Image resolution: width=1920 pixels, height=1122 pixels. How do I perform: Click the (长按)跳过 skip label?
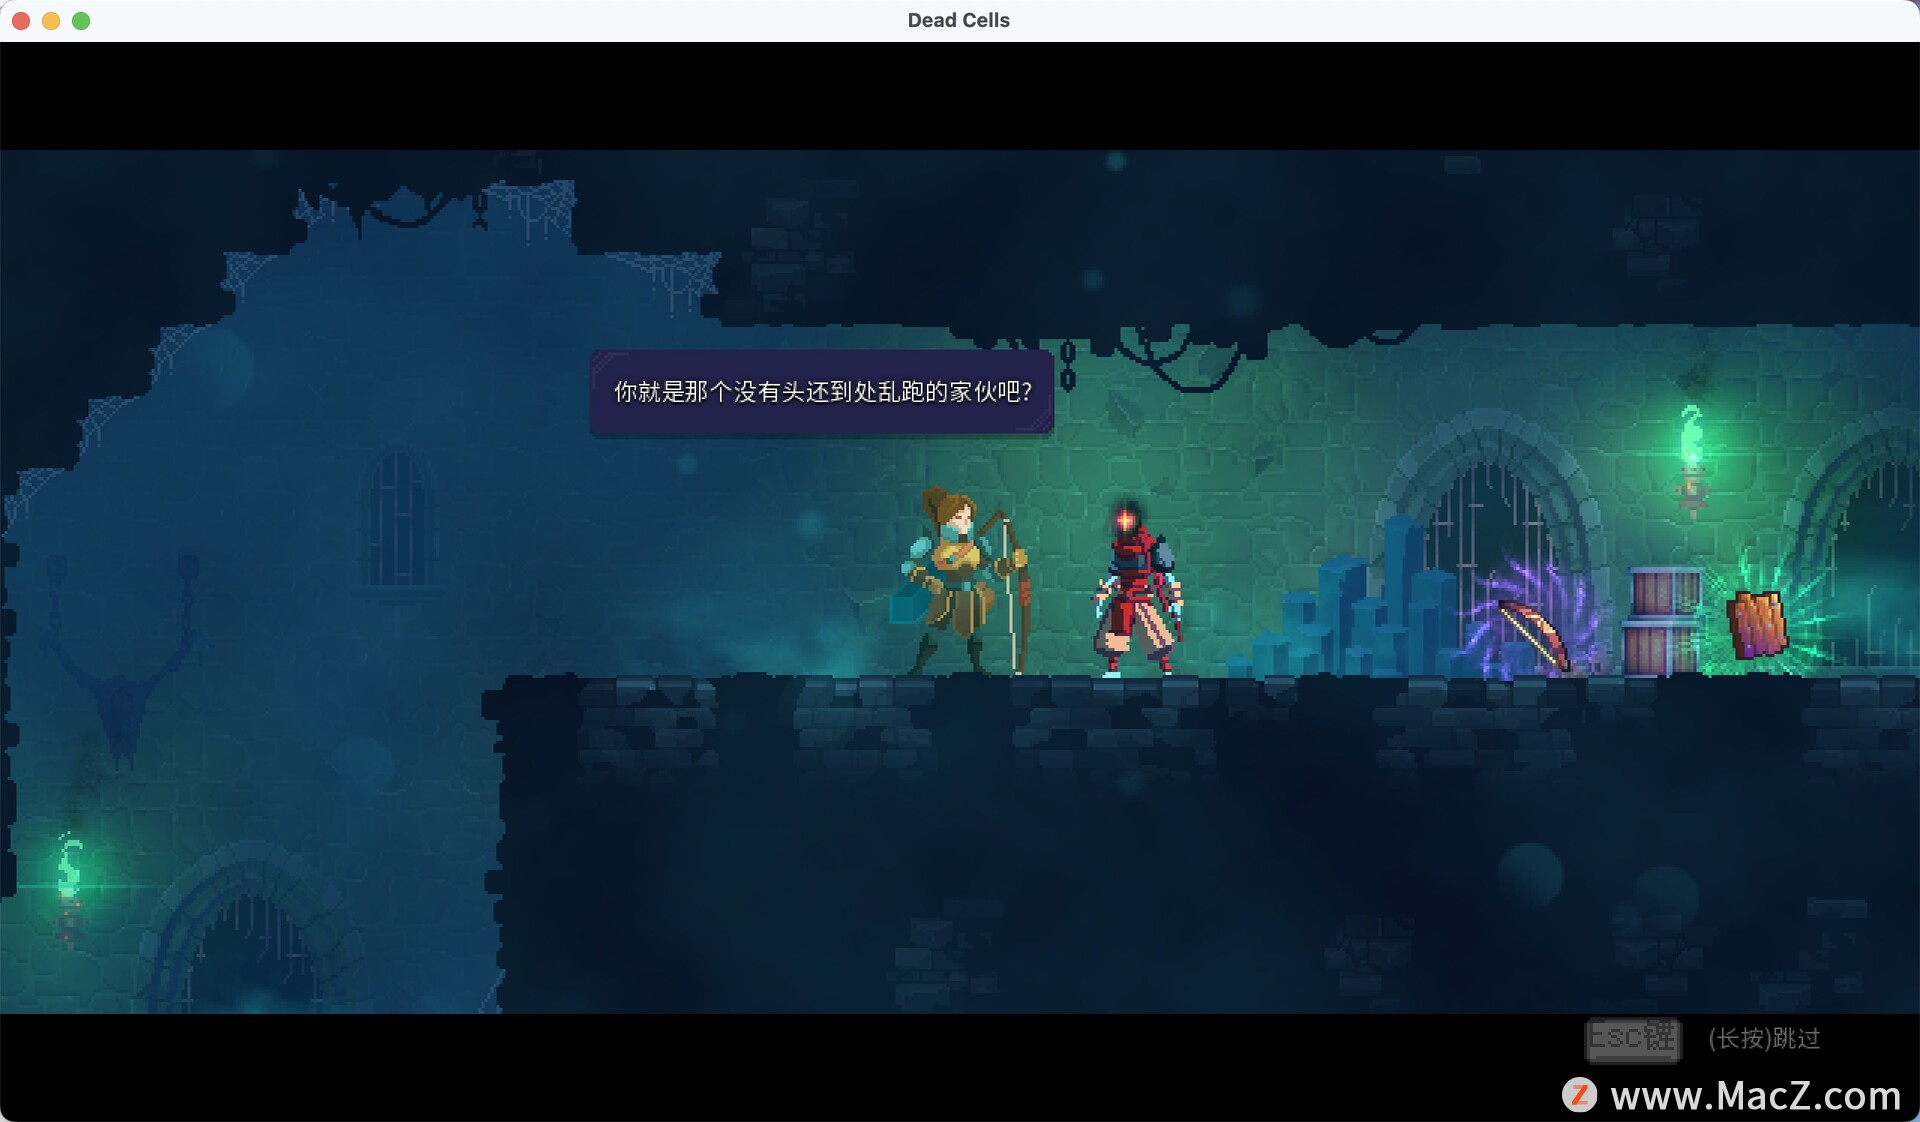(1764, 1039)
